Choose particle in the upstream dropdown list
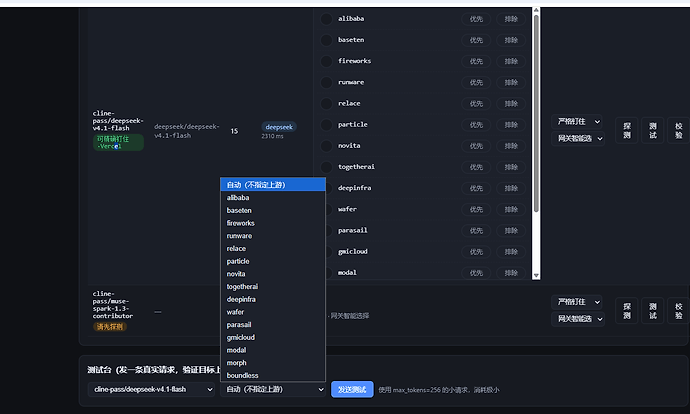The image size is (690, 414). 273,261
